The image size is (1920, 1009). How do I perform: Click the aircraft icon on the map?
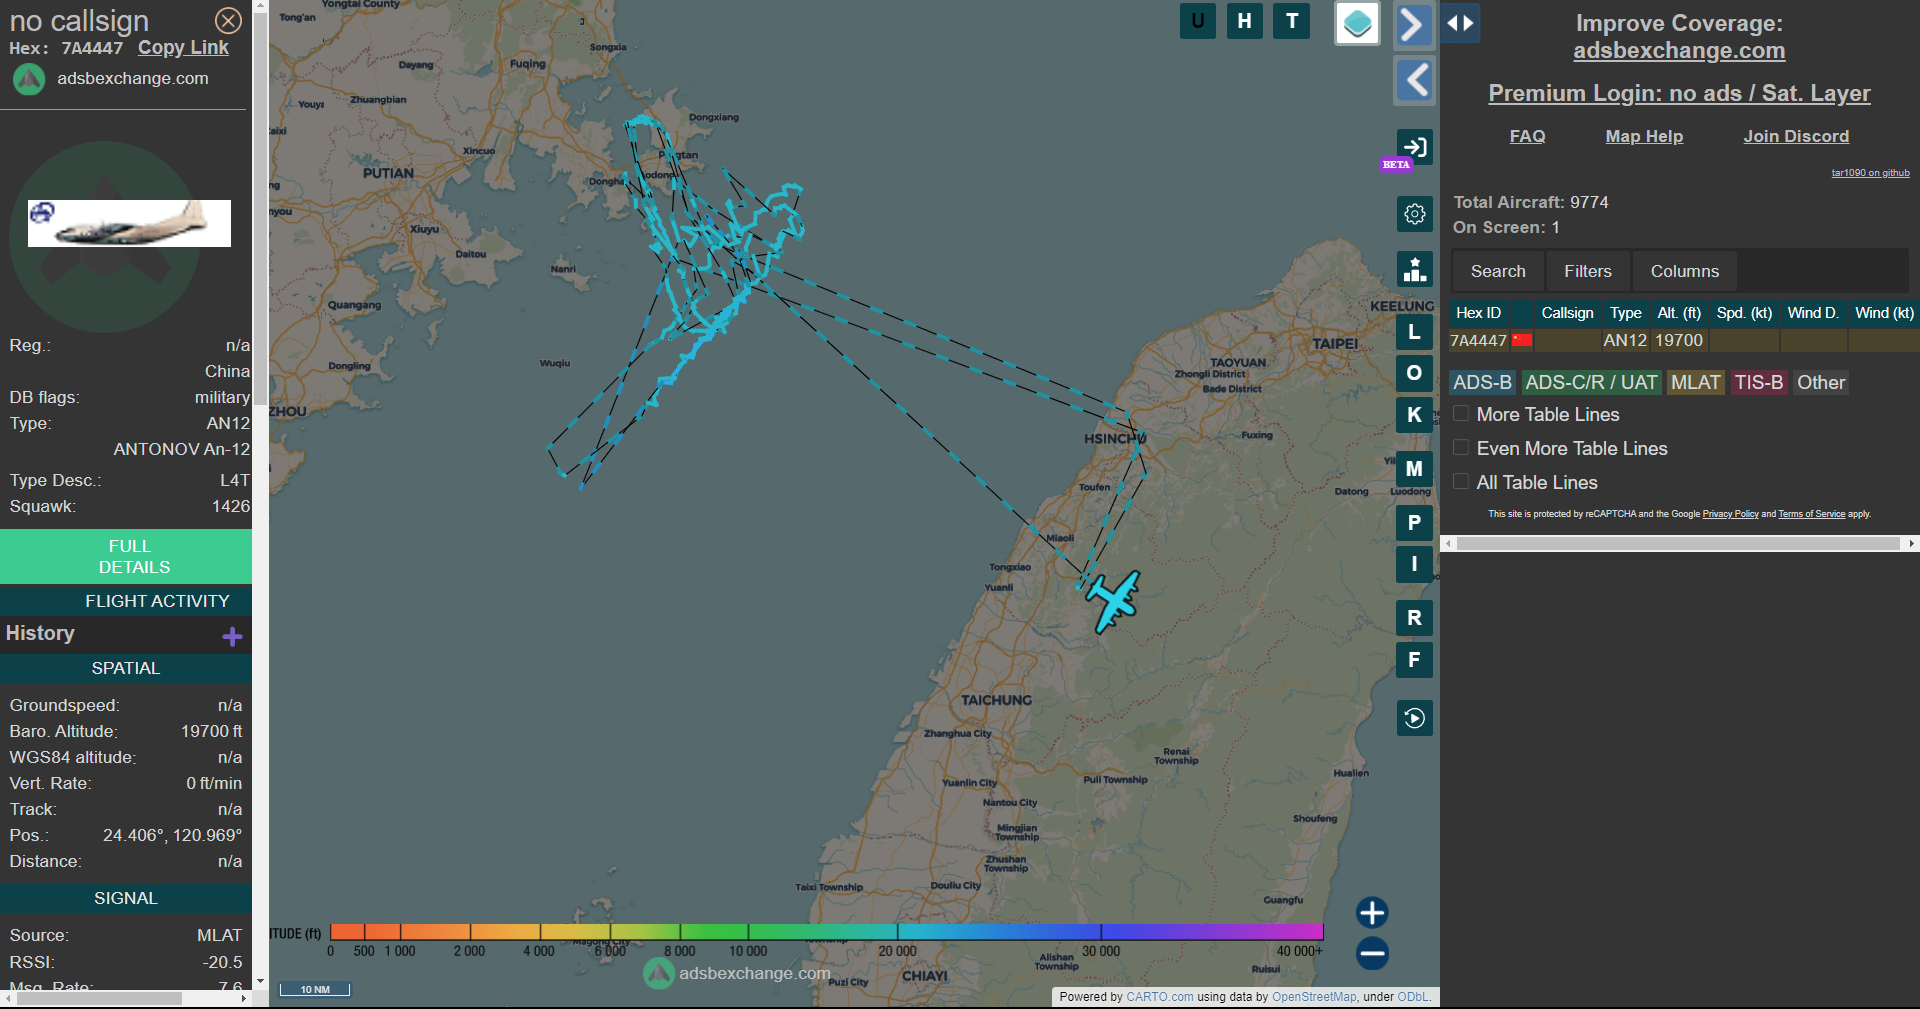pyautogui.click(x=1113, y=601)
